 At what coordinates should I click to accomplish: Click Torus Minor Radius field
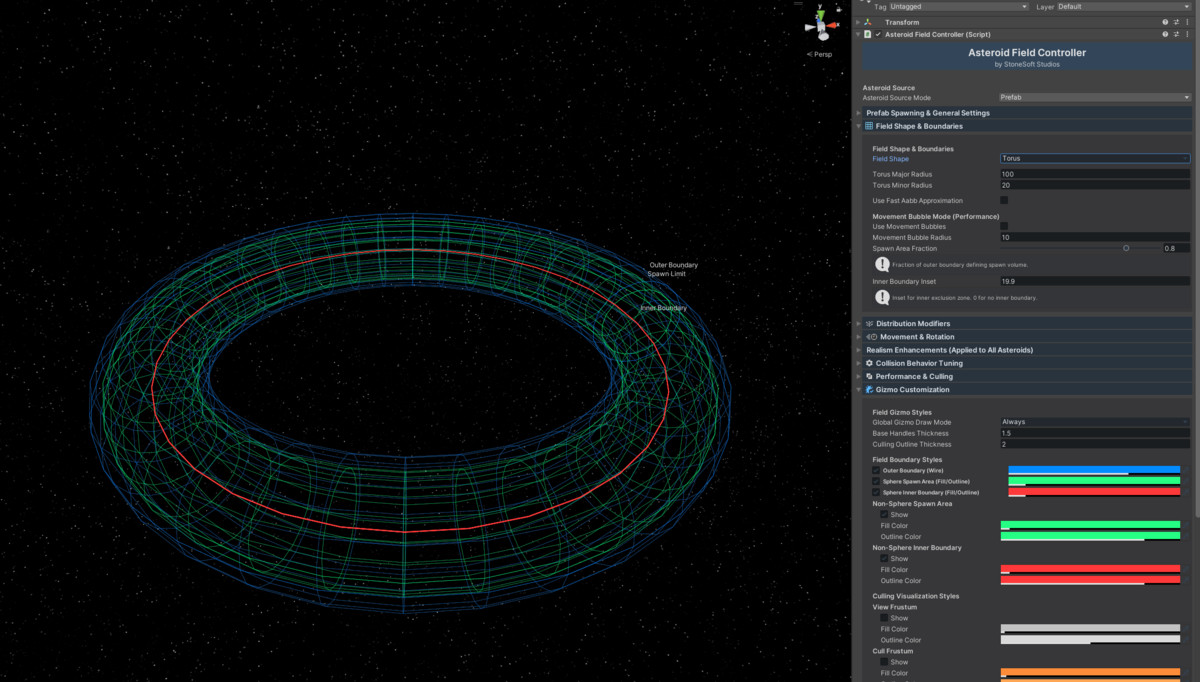pyautogui.click(x=1095, y=185)
